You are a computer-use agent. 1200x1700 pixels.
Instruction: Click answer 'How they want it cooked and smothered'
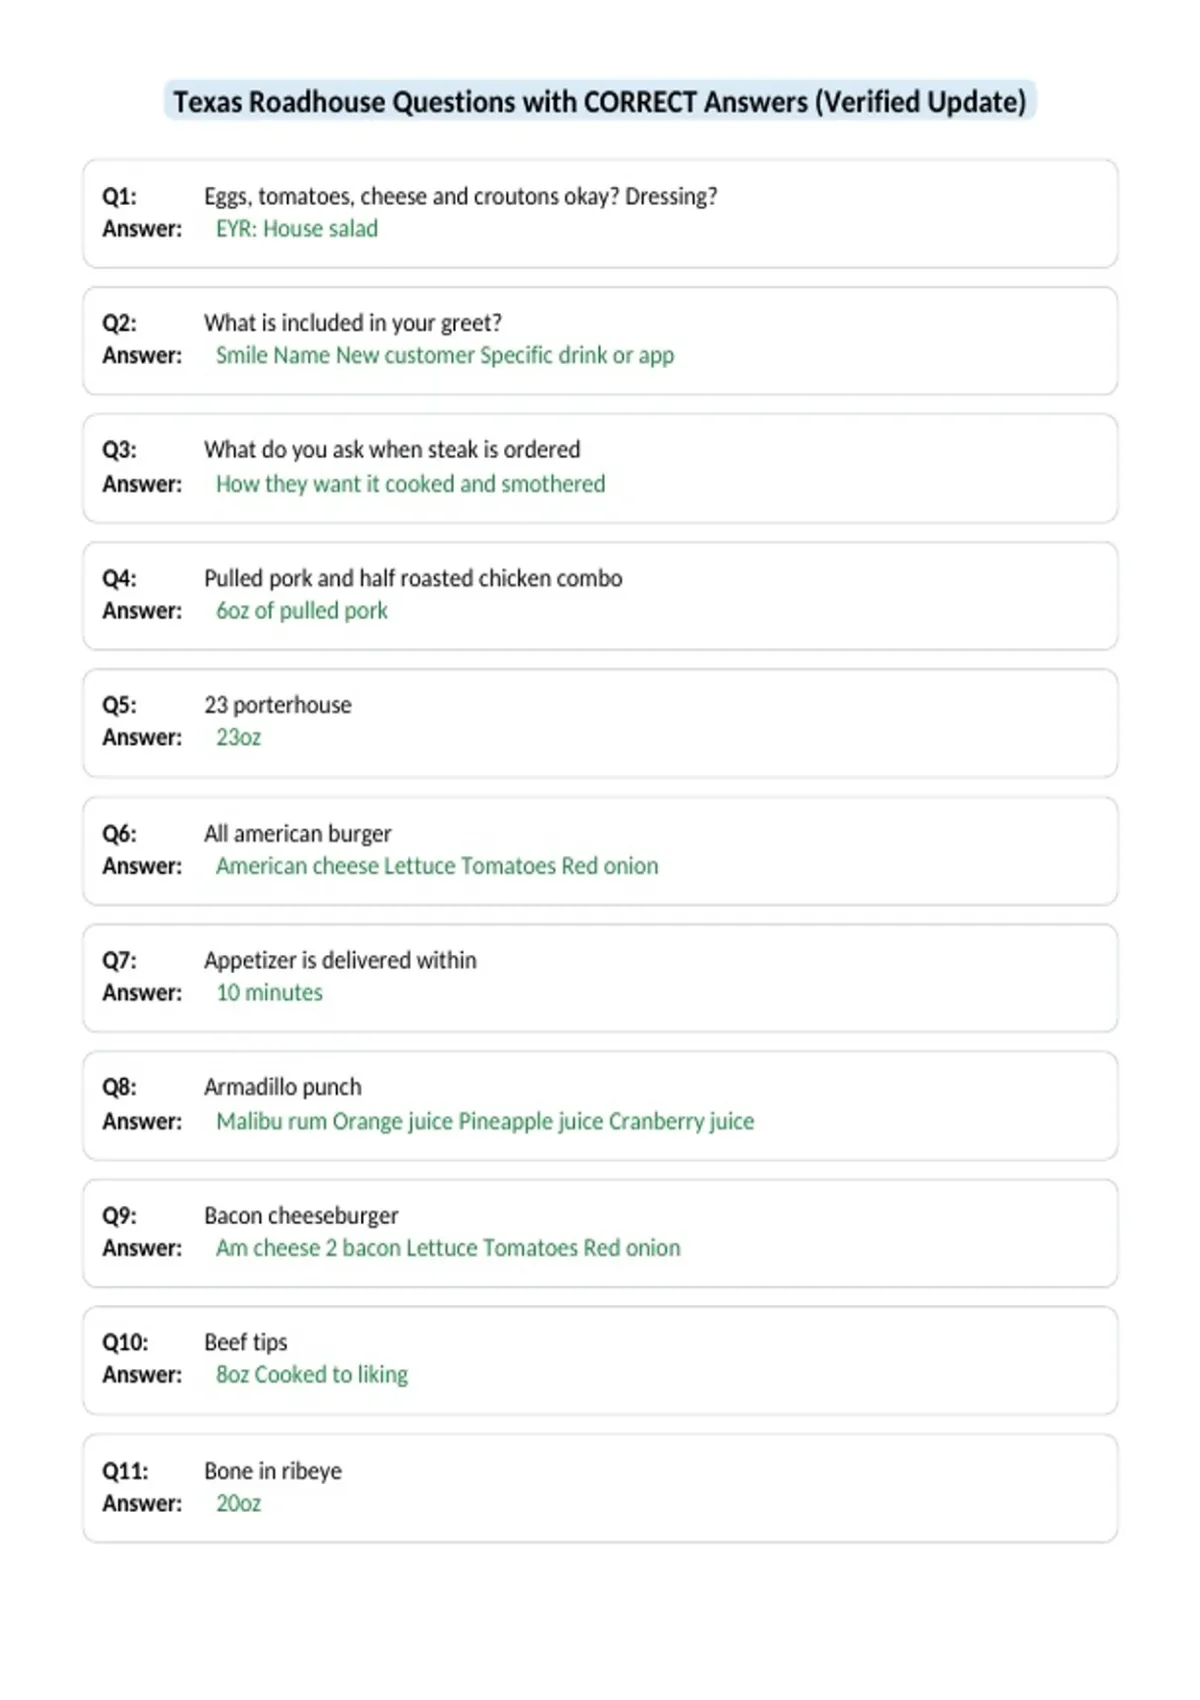[411, 484]
